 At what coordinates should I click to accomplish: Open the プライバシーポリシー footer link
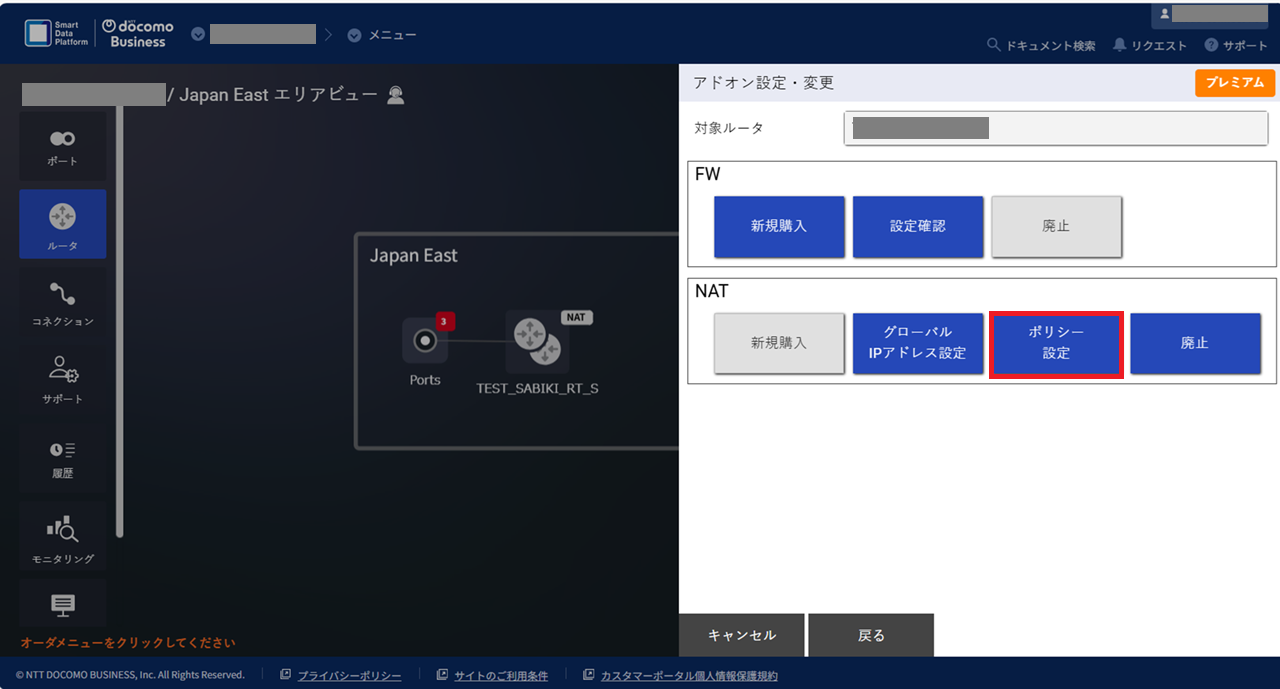[348, 676]
